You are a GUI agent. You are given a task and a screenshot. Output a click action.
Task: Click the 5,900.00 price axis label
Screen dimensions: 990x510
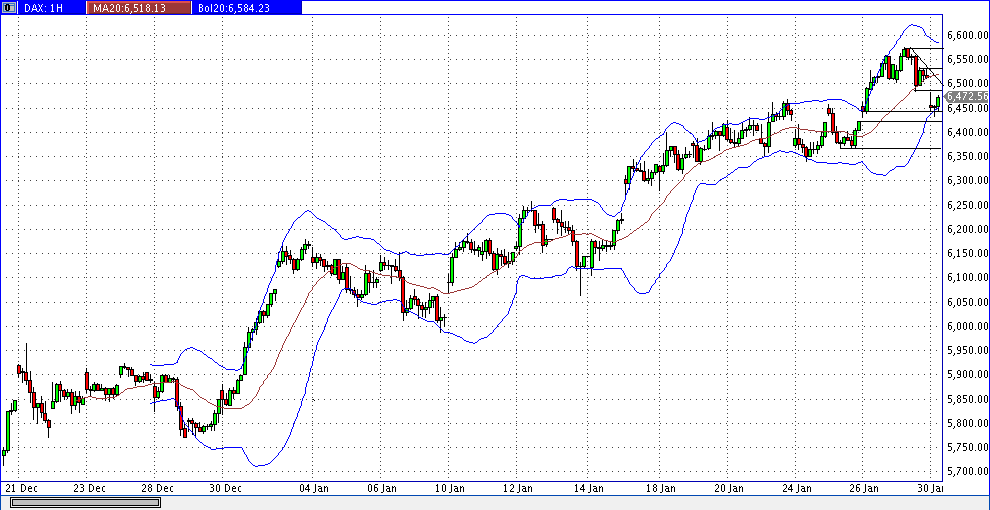pos(967,375)
